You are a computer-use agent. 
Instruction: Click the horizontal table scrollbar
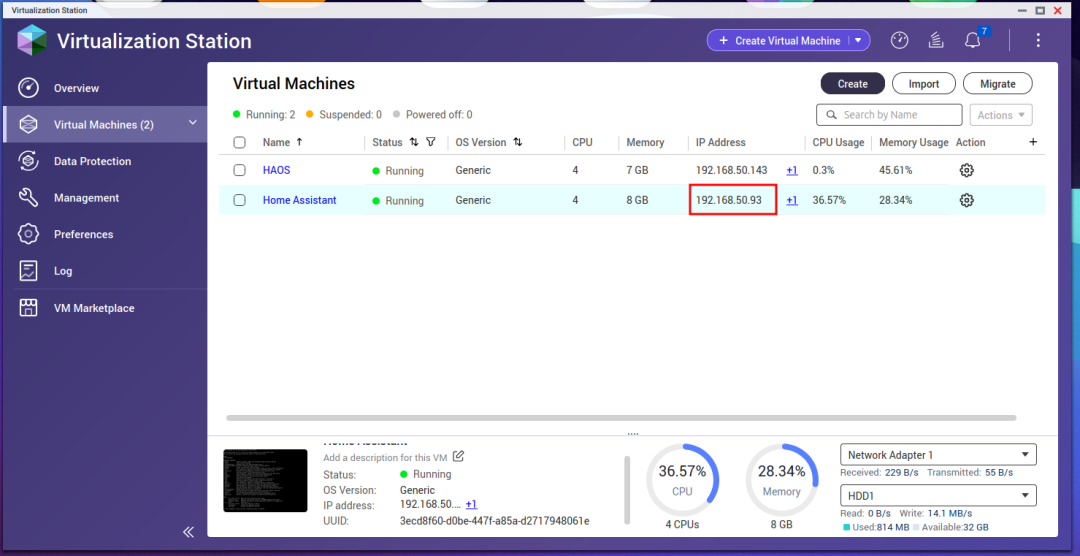pos(621,418)
